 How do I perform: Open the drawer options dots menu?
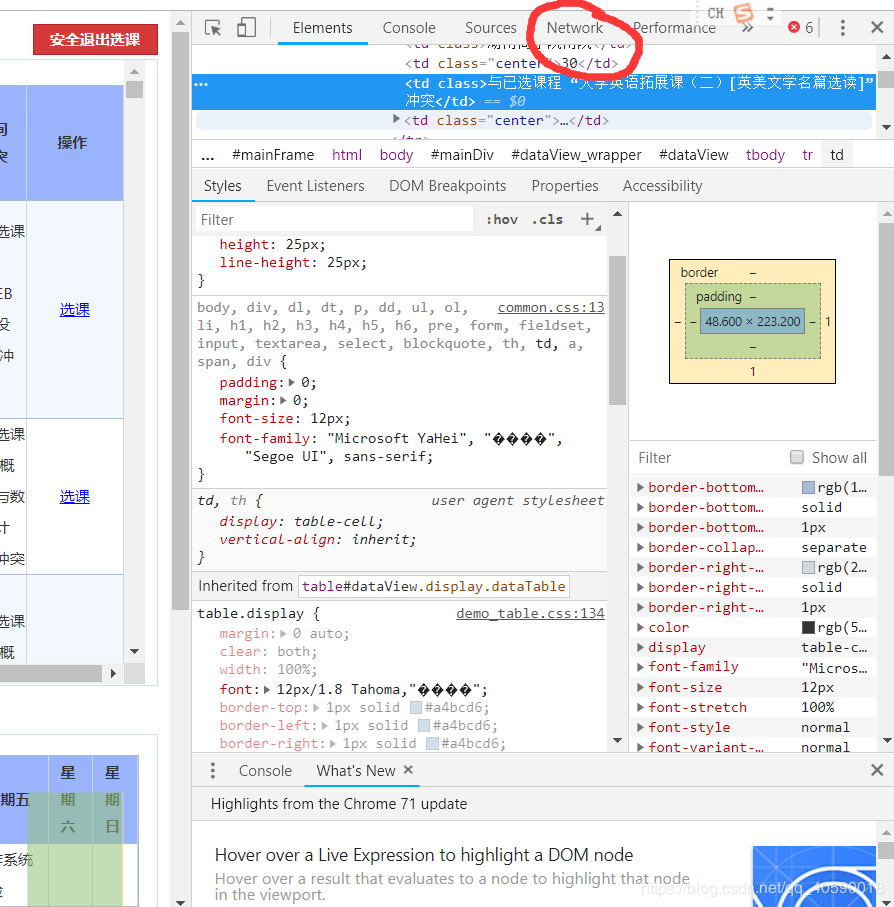pos(213,770)
